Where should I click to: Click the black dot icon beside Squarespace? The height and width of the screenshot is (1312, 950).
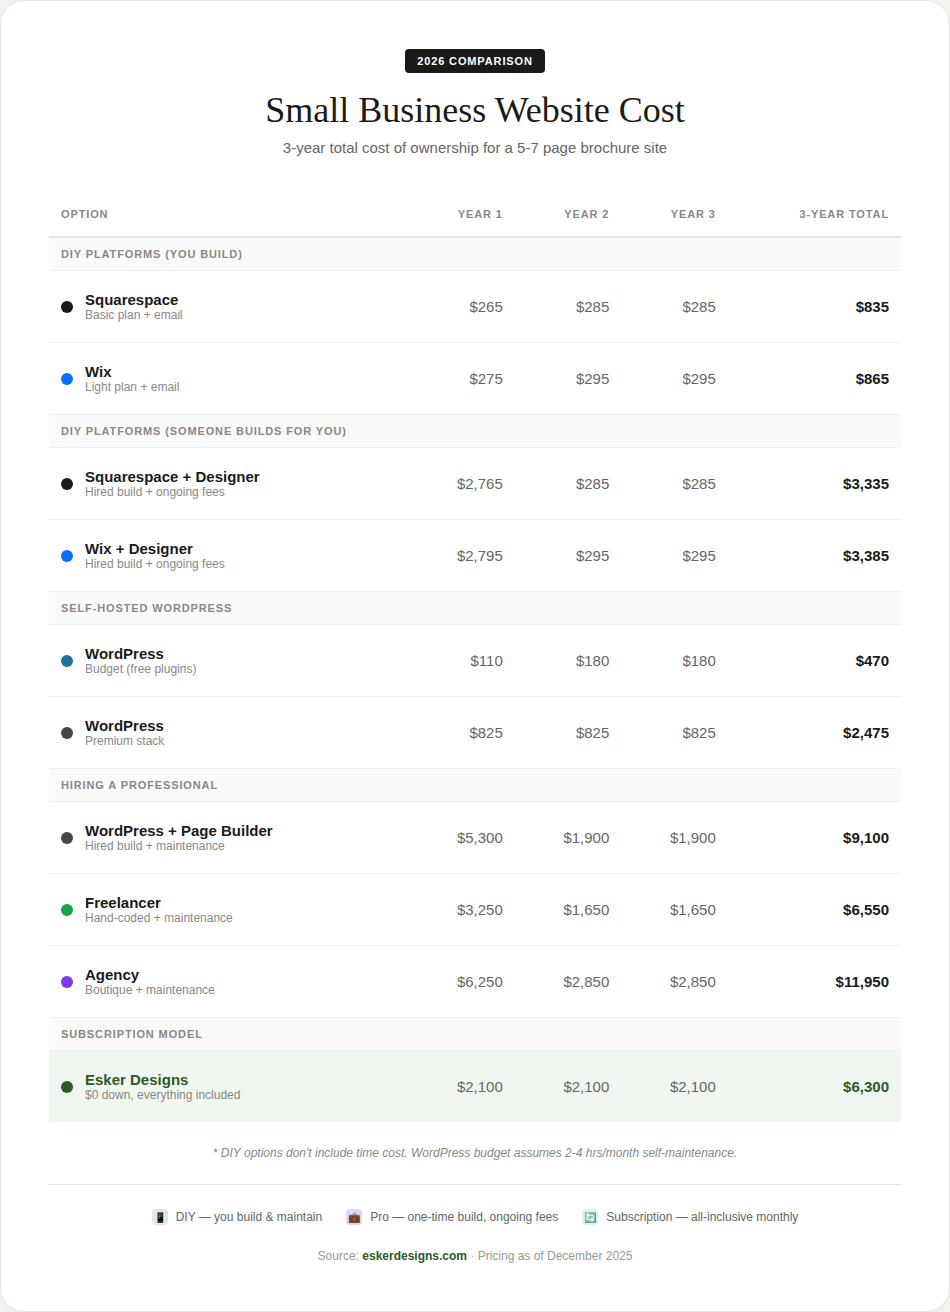[x=66, y=307]
